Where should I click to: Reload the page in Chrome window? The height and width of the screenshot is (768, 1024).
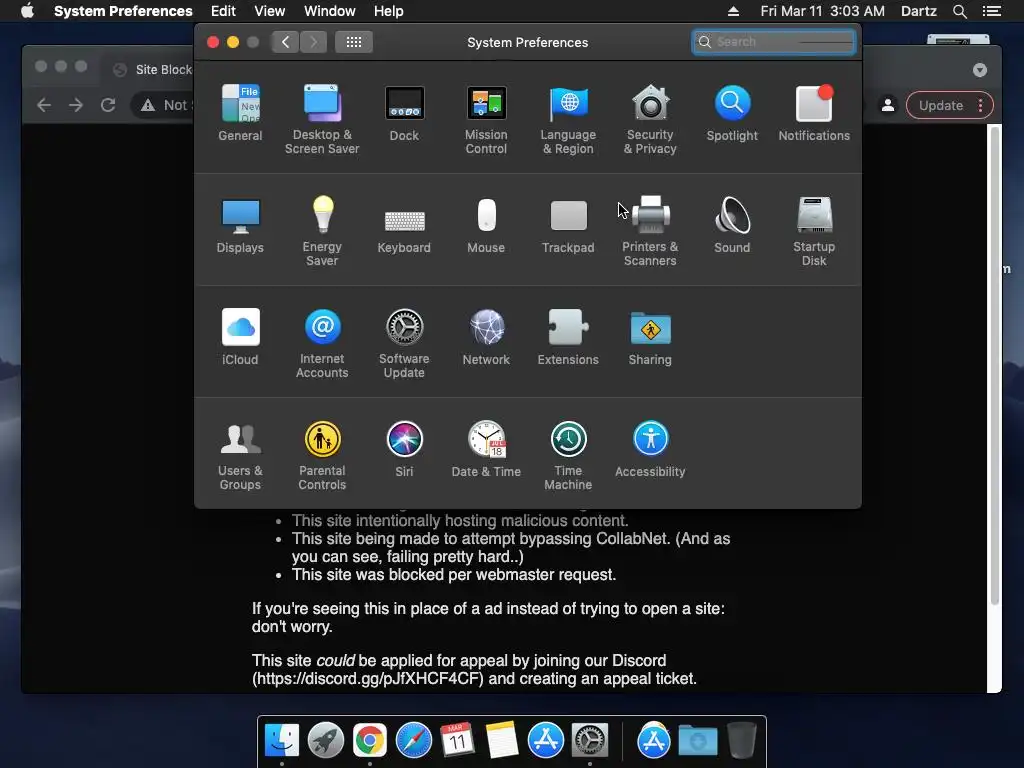click(x=108, y=105)
